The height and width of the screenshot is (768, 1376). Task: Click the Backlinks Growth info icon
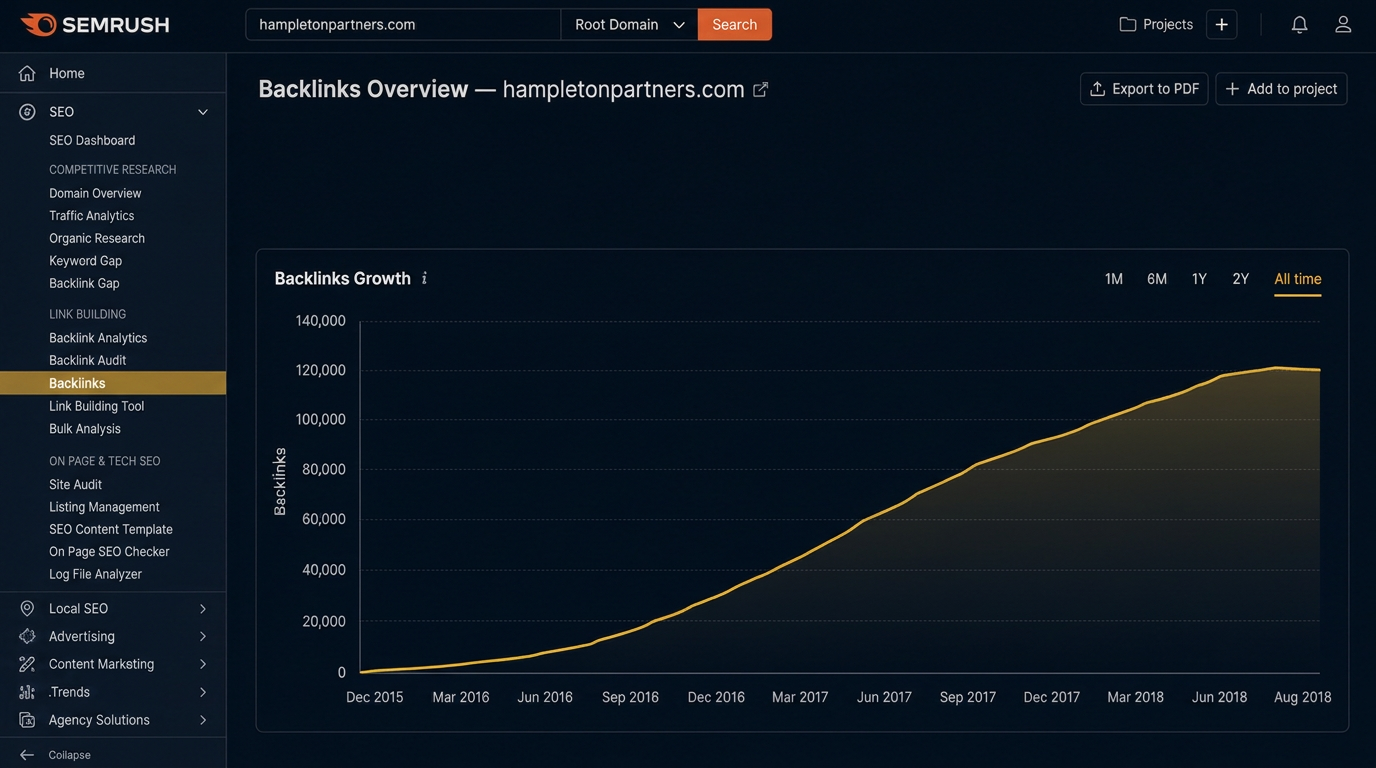pyautogui.click(x=425, y=278)
